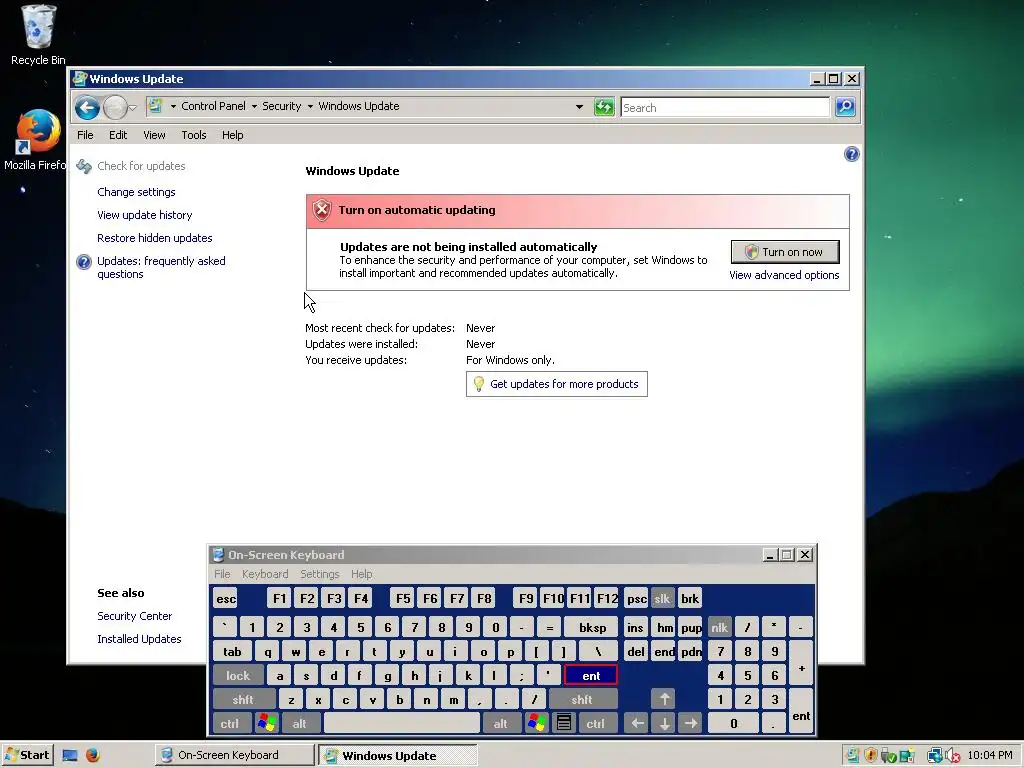Toggle the right alt key

pyautogui.click(x=500, y=724)
